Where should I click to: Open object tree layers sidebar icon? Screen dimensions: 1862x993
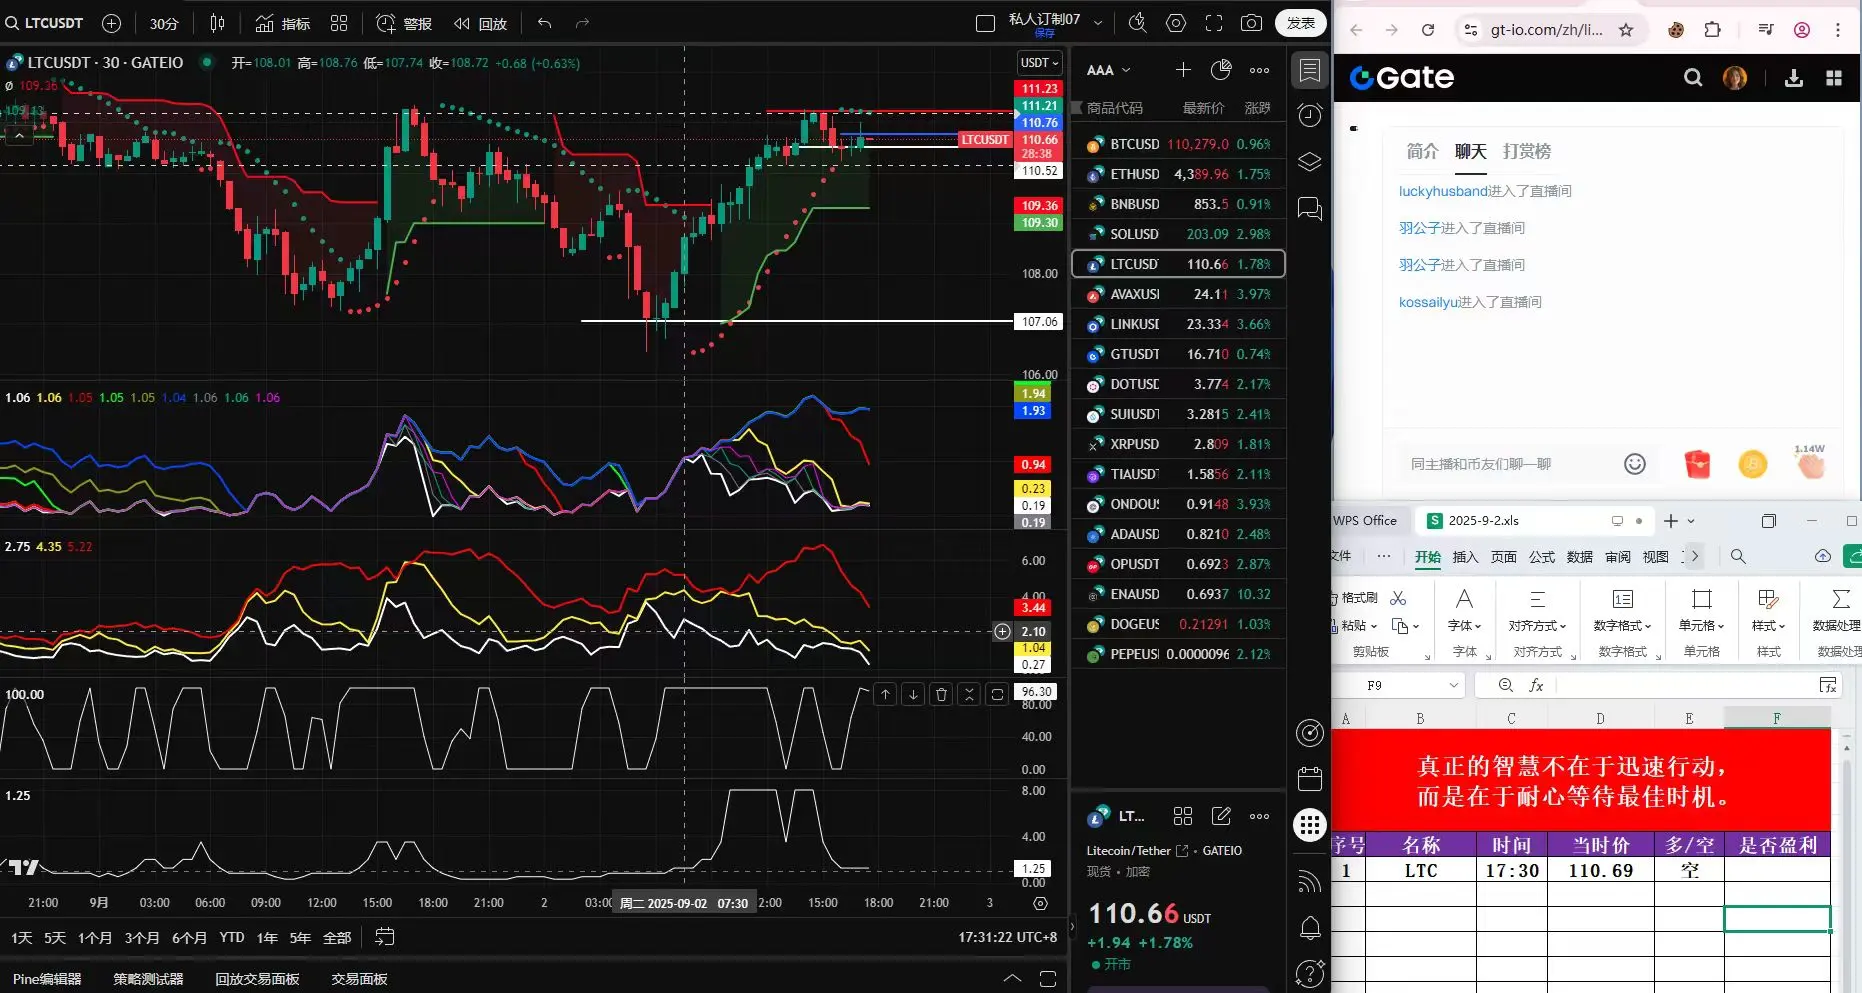1310,162
